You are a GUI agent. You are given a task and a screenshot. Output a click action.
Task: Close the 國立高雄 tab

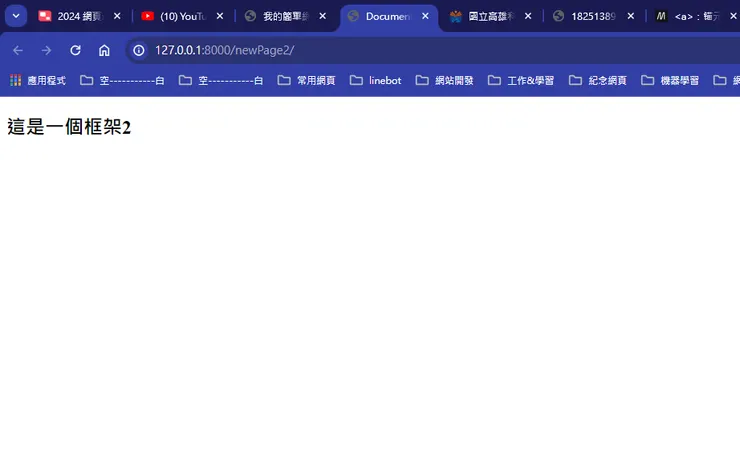528,16
